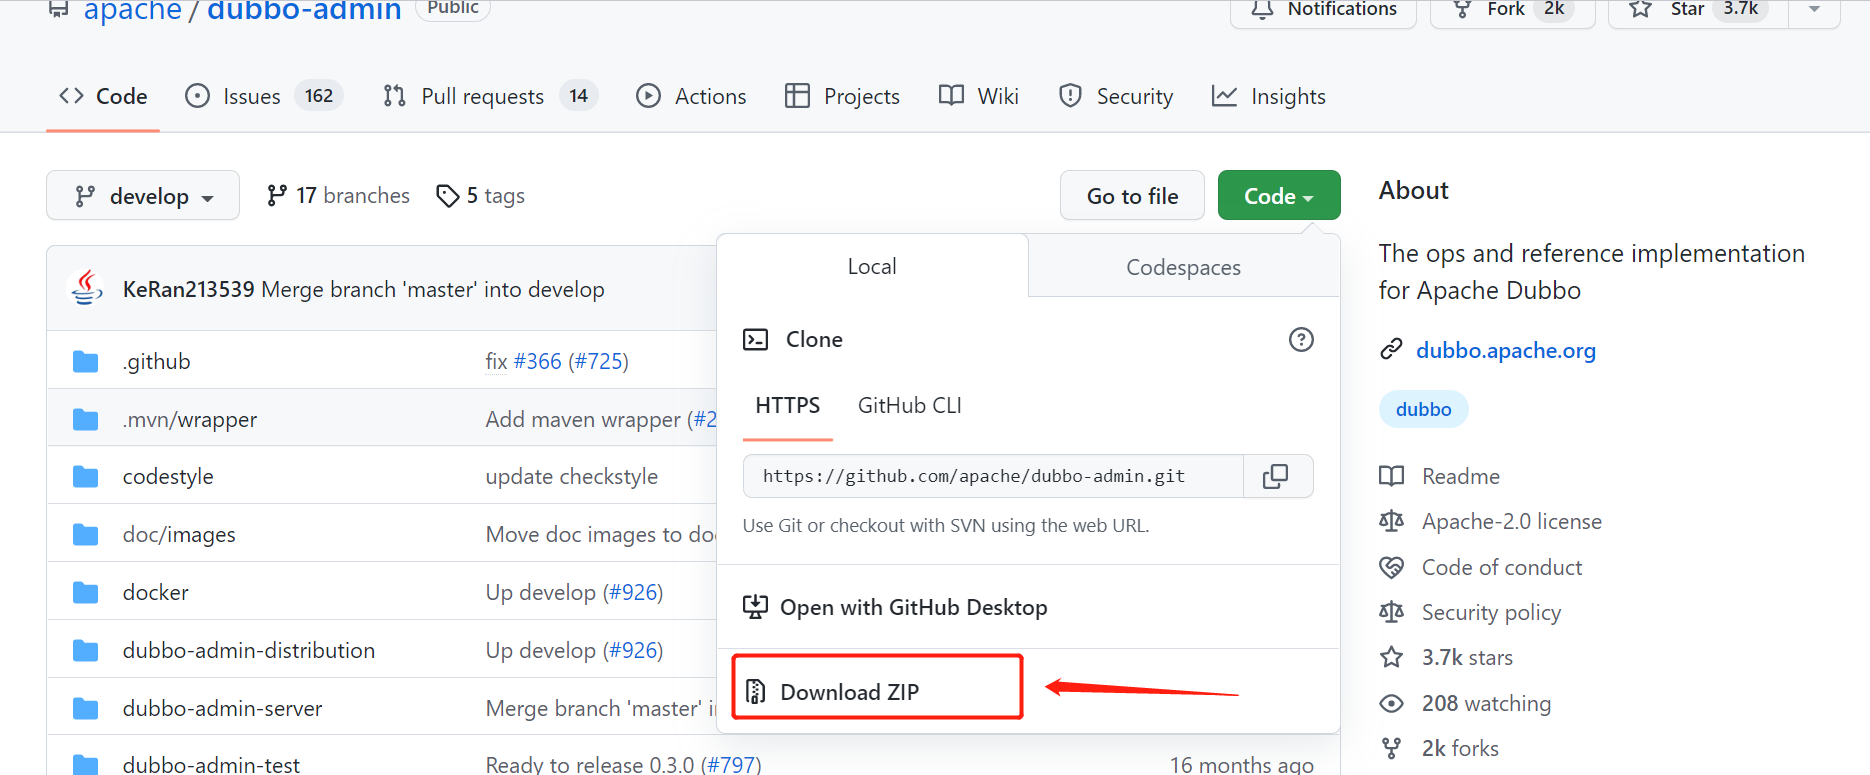Click the tag icon beside 5 tags
The height and width of the screenshot is (775, 1870).
(x=448, y=196)
